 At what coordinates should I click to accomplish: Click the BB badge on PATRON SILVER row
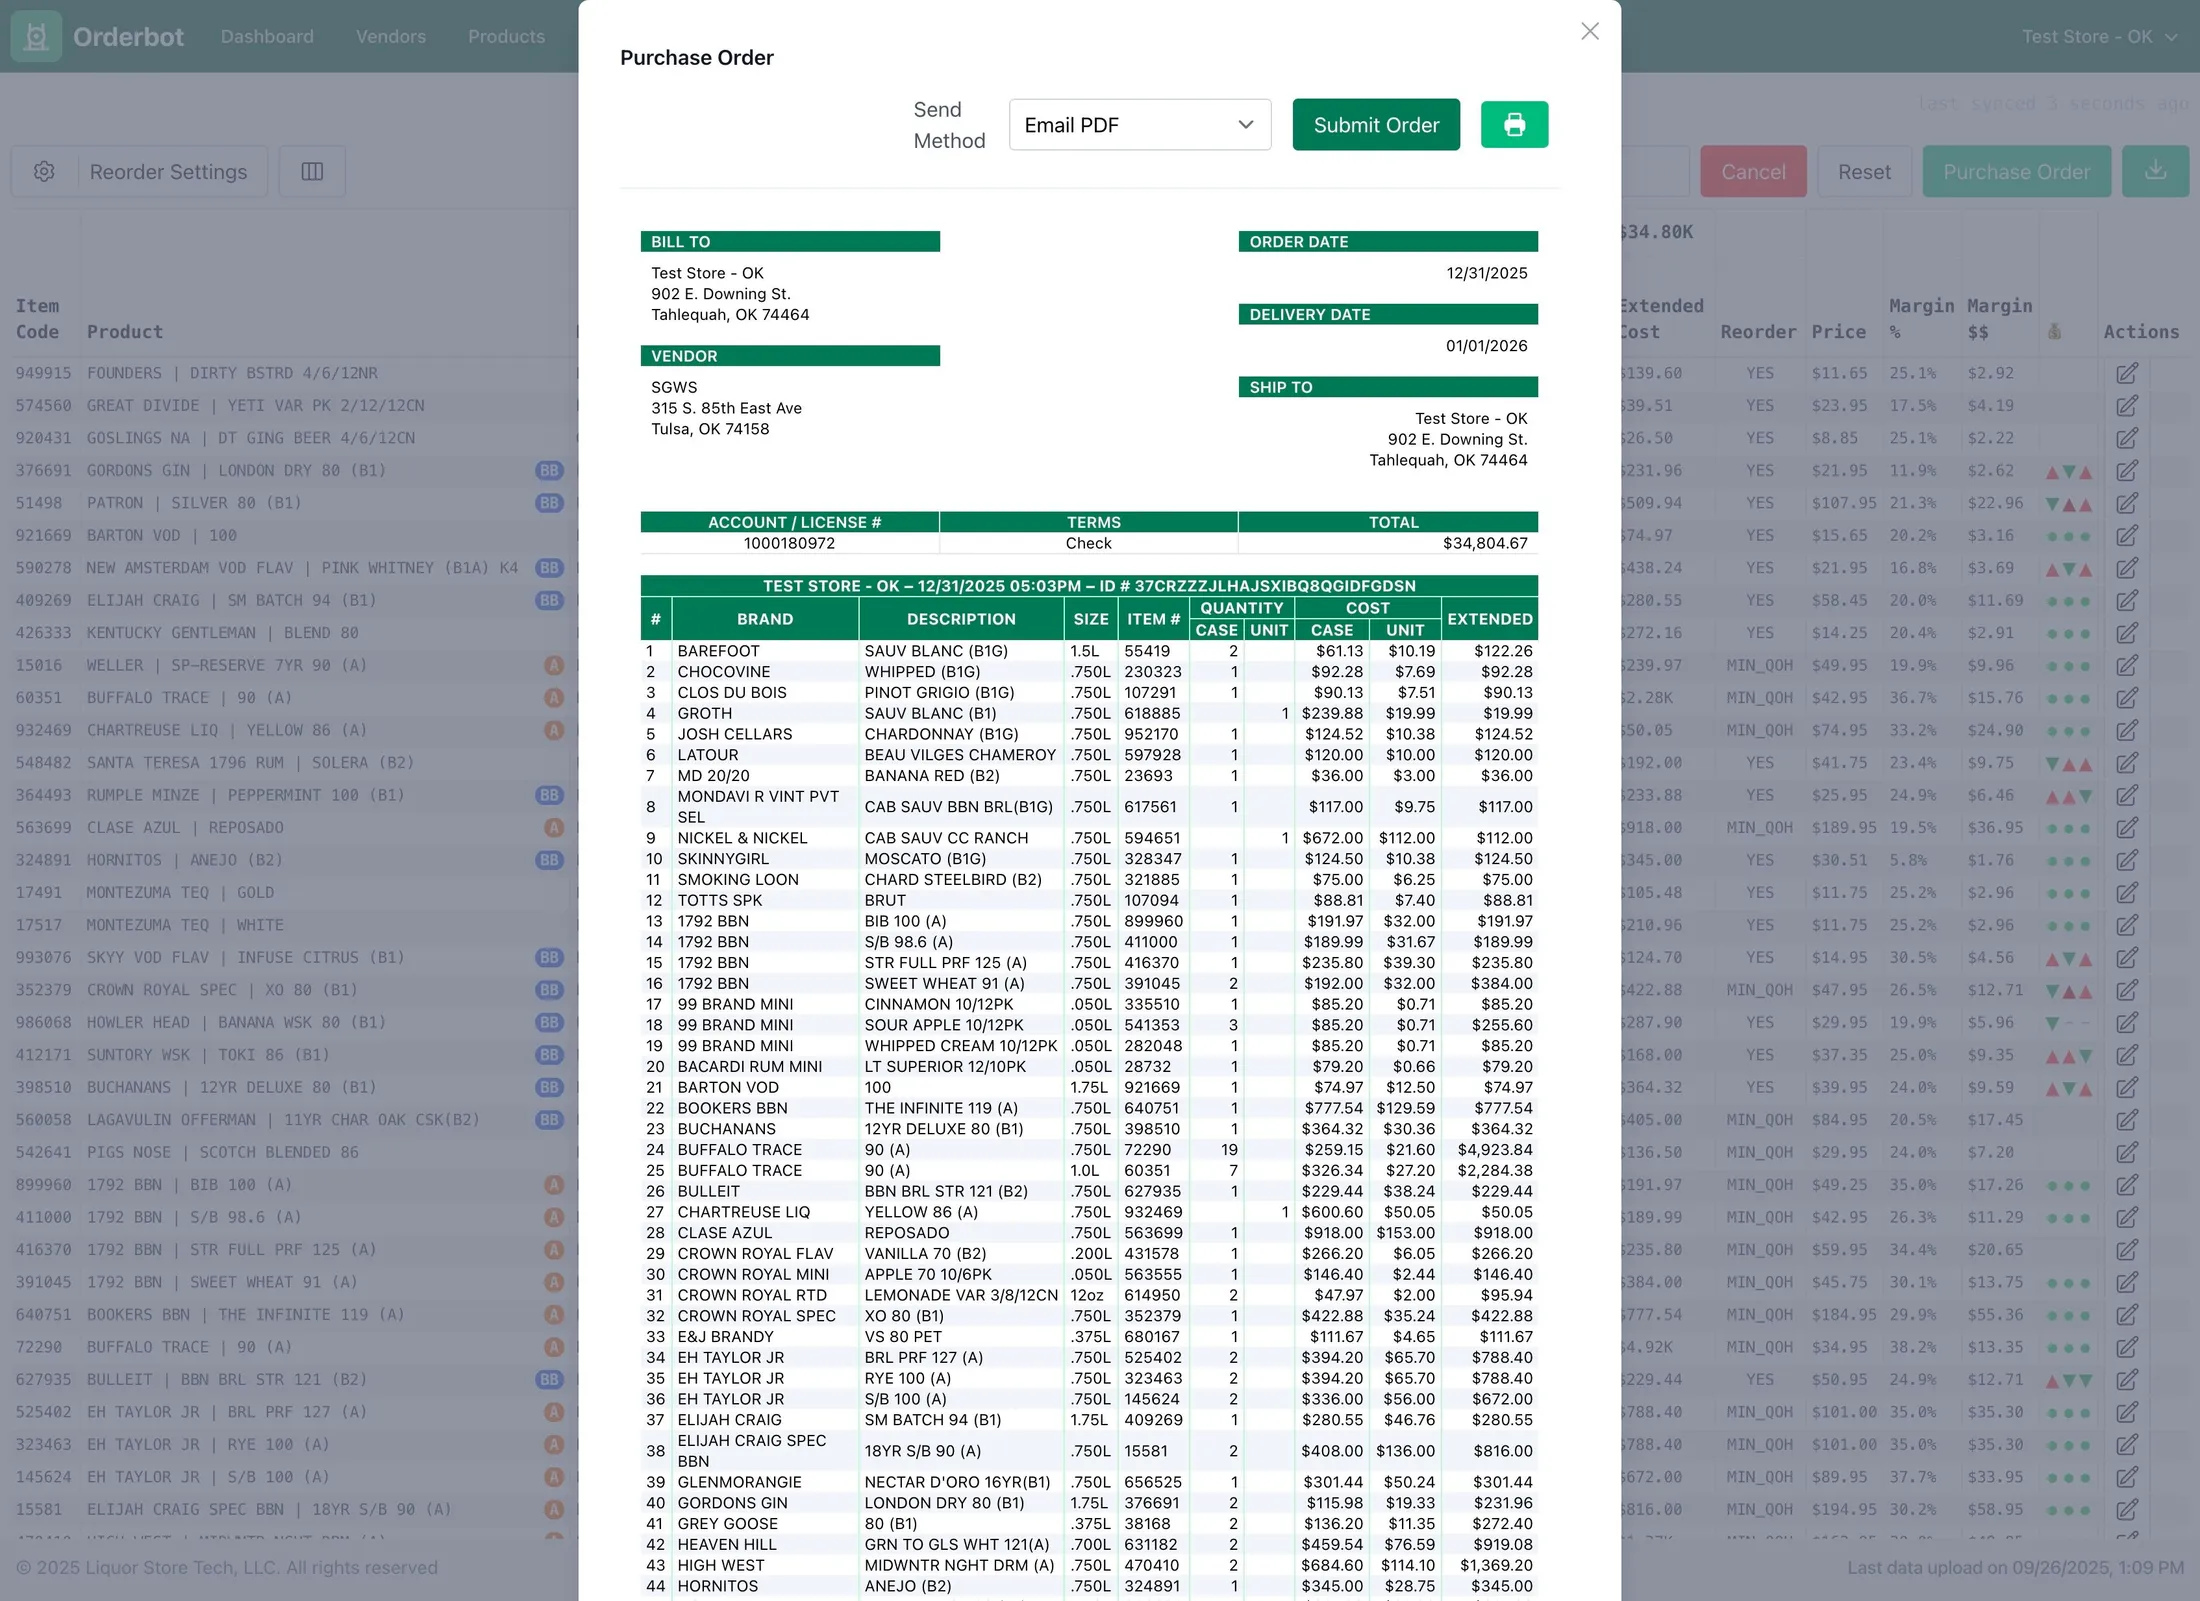pyautogui.click(x=549, y=503)
